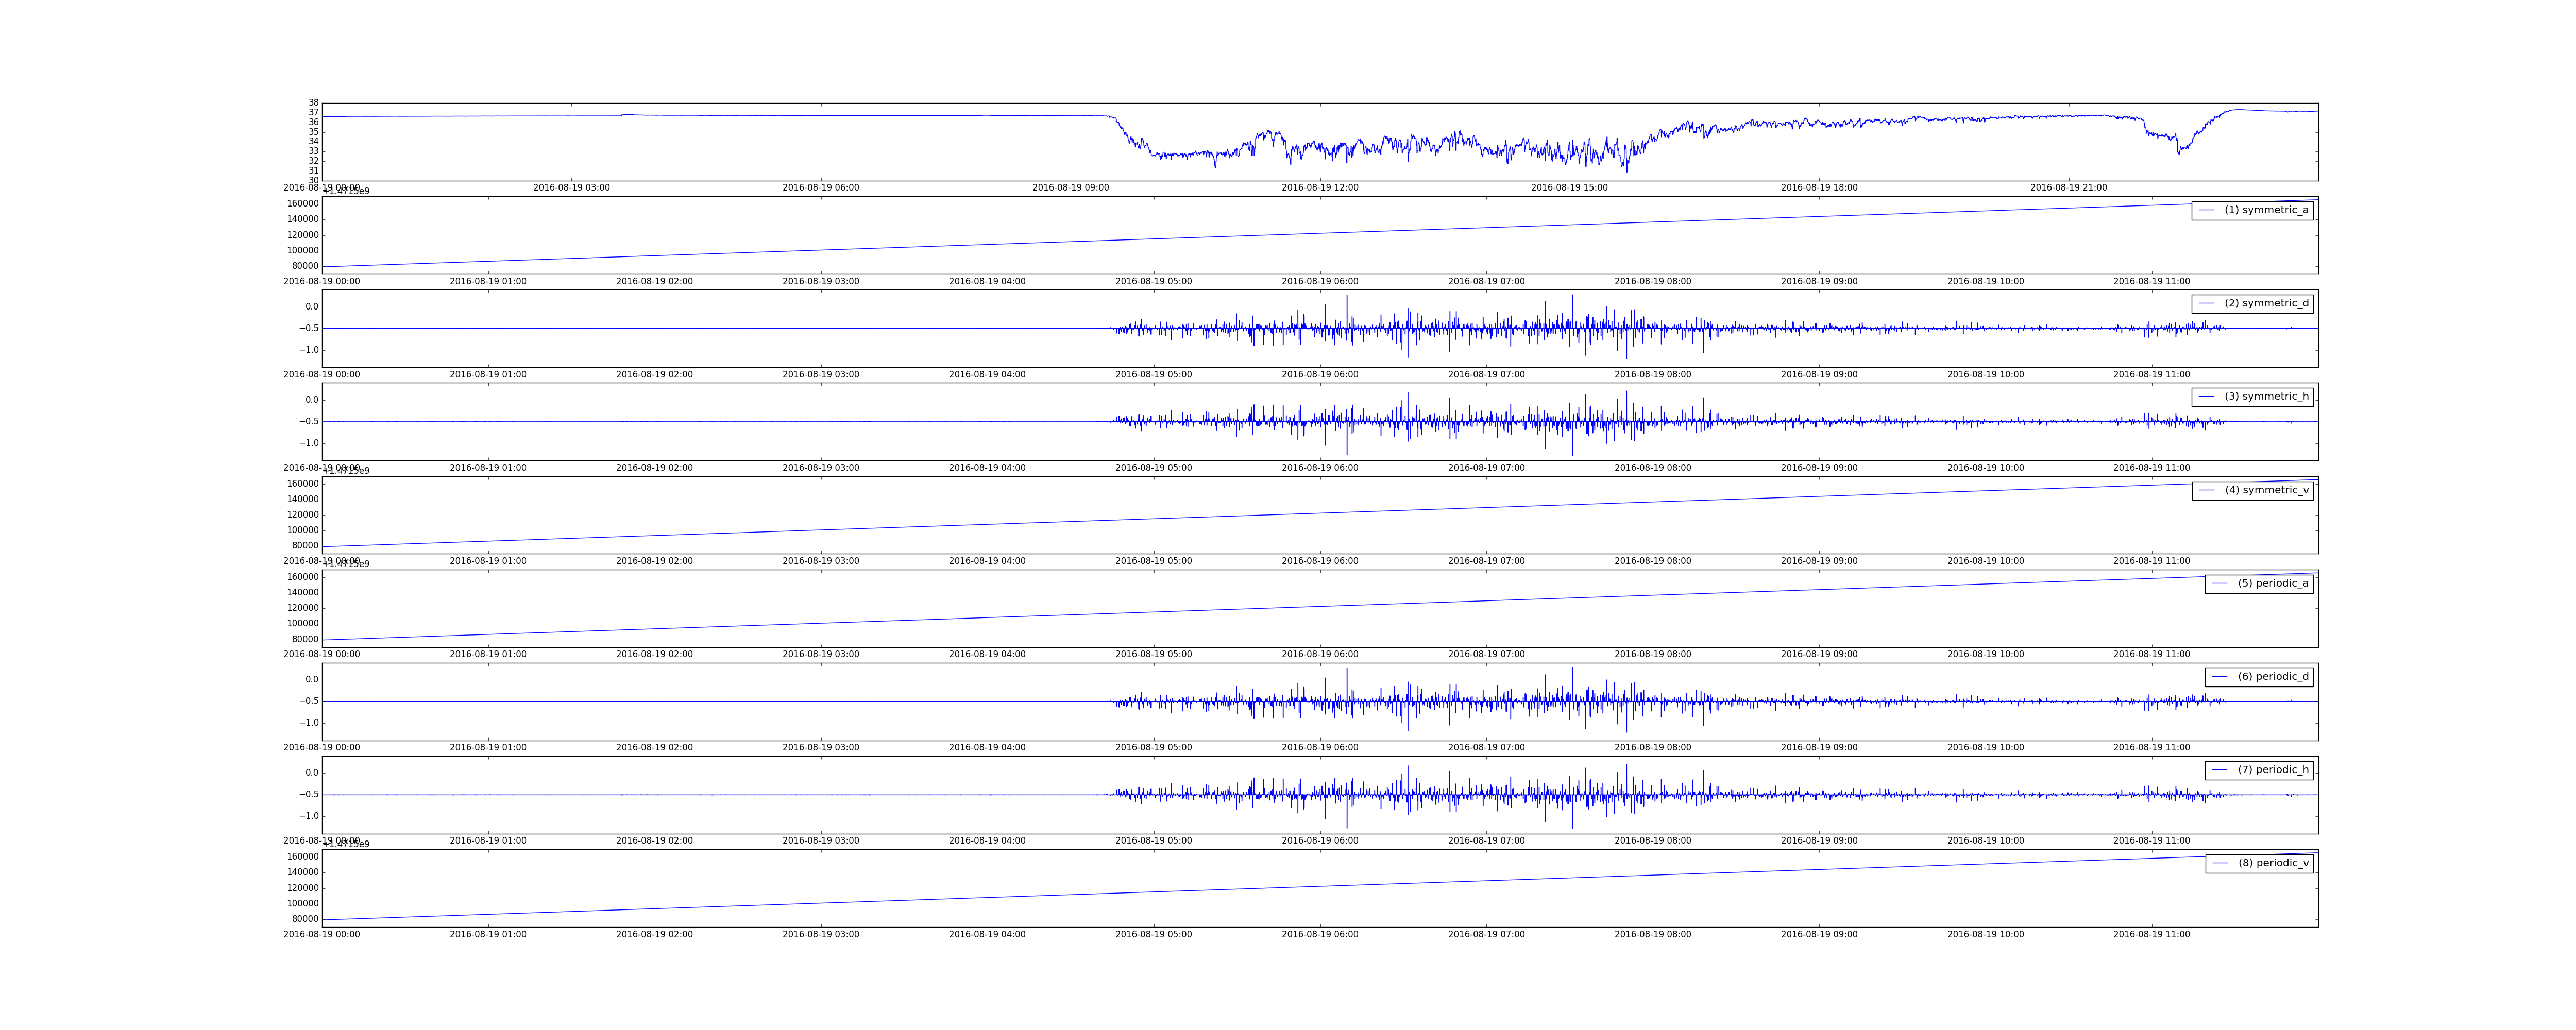Select the "(3) symmetric_h" legend entry
This screenshot has height=1030, width=2576.
point(2266,397)
